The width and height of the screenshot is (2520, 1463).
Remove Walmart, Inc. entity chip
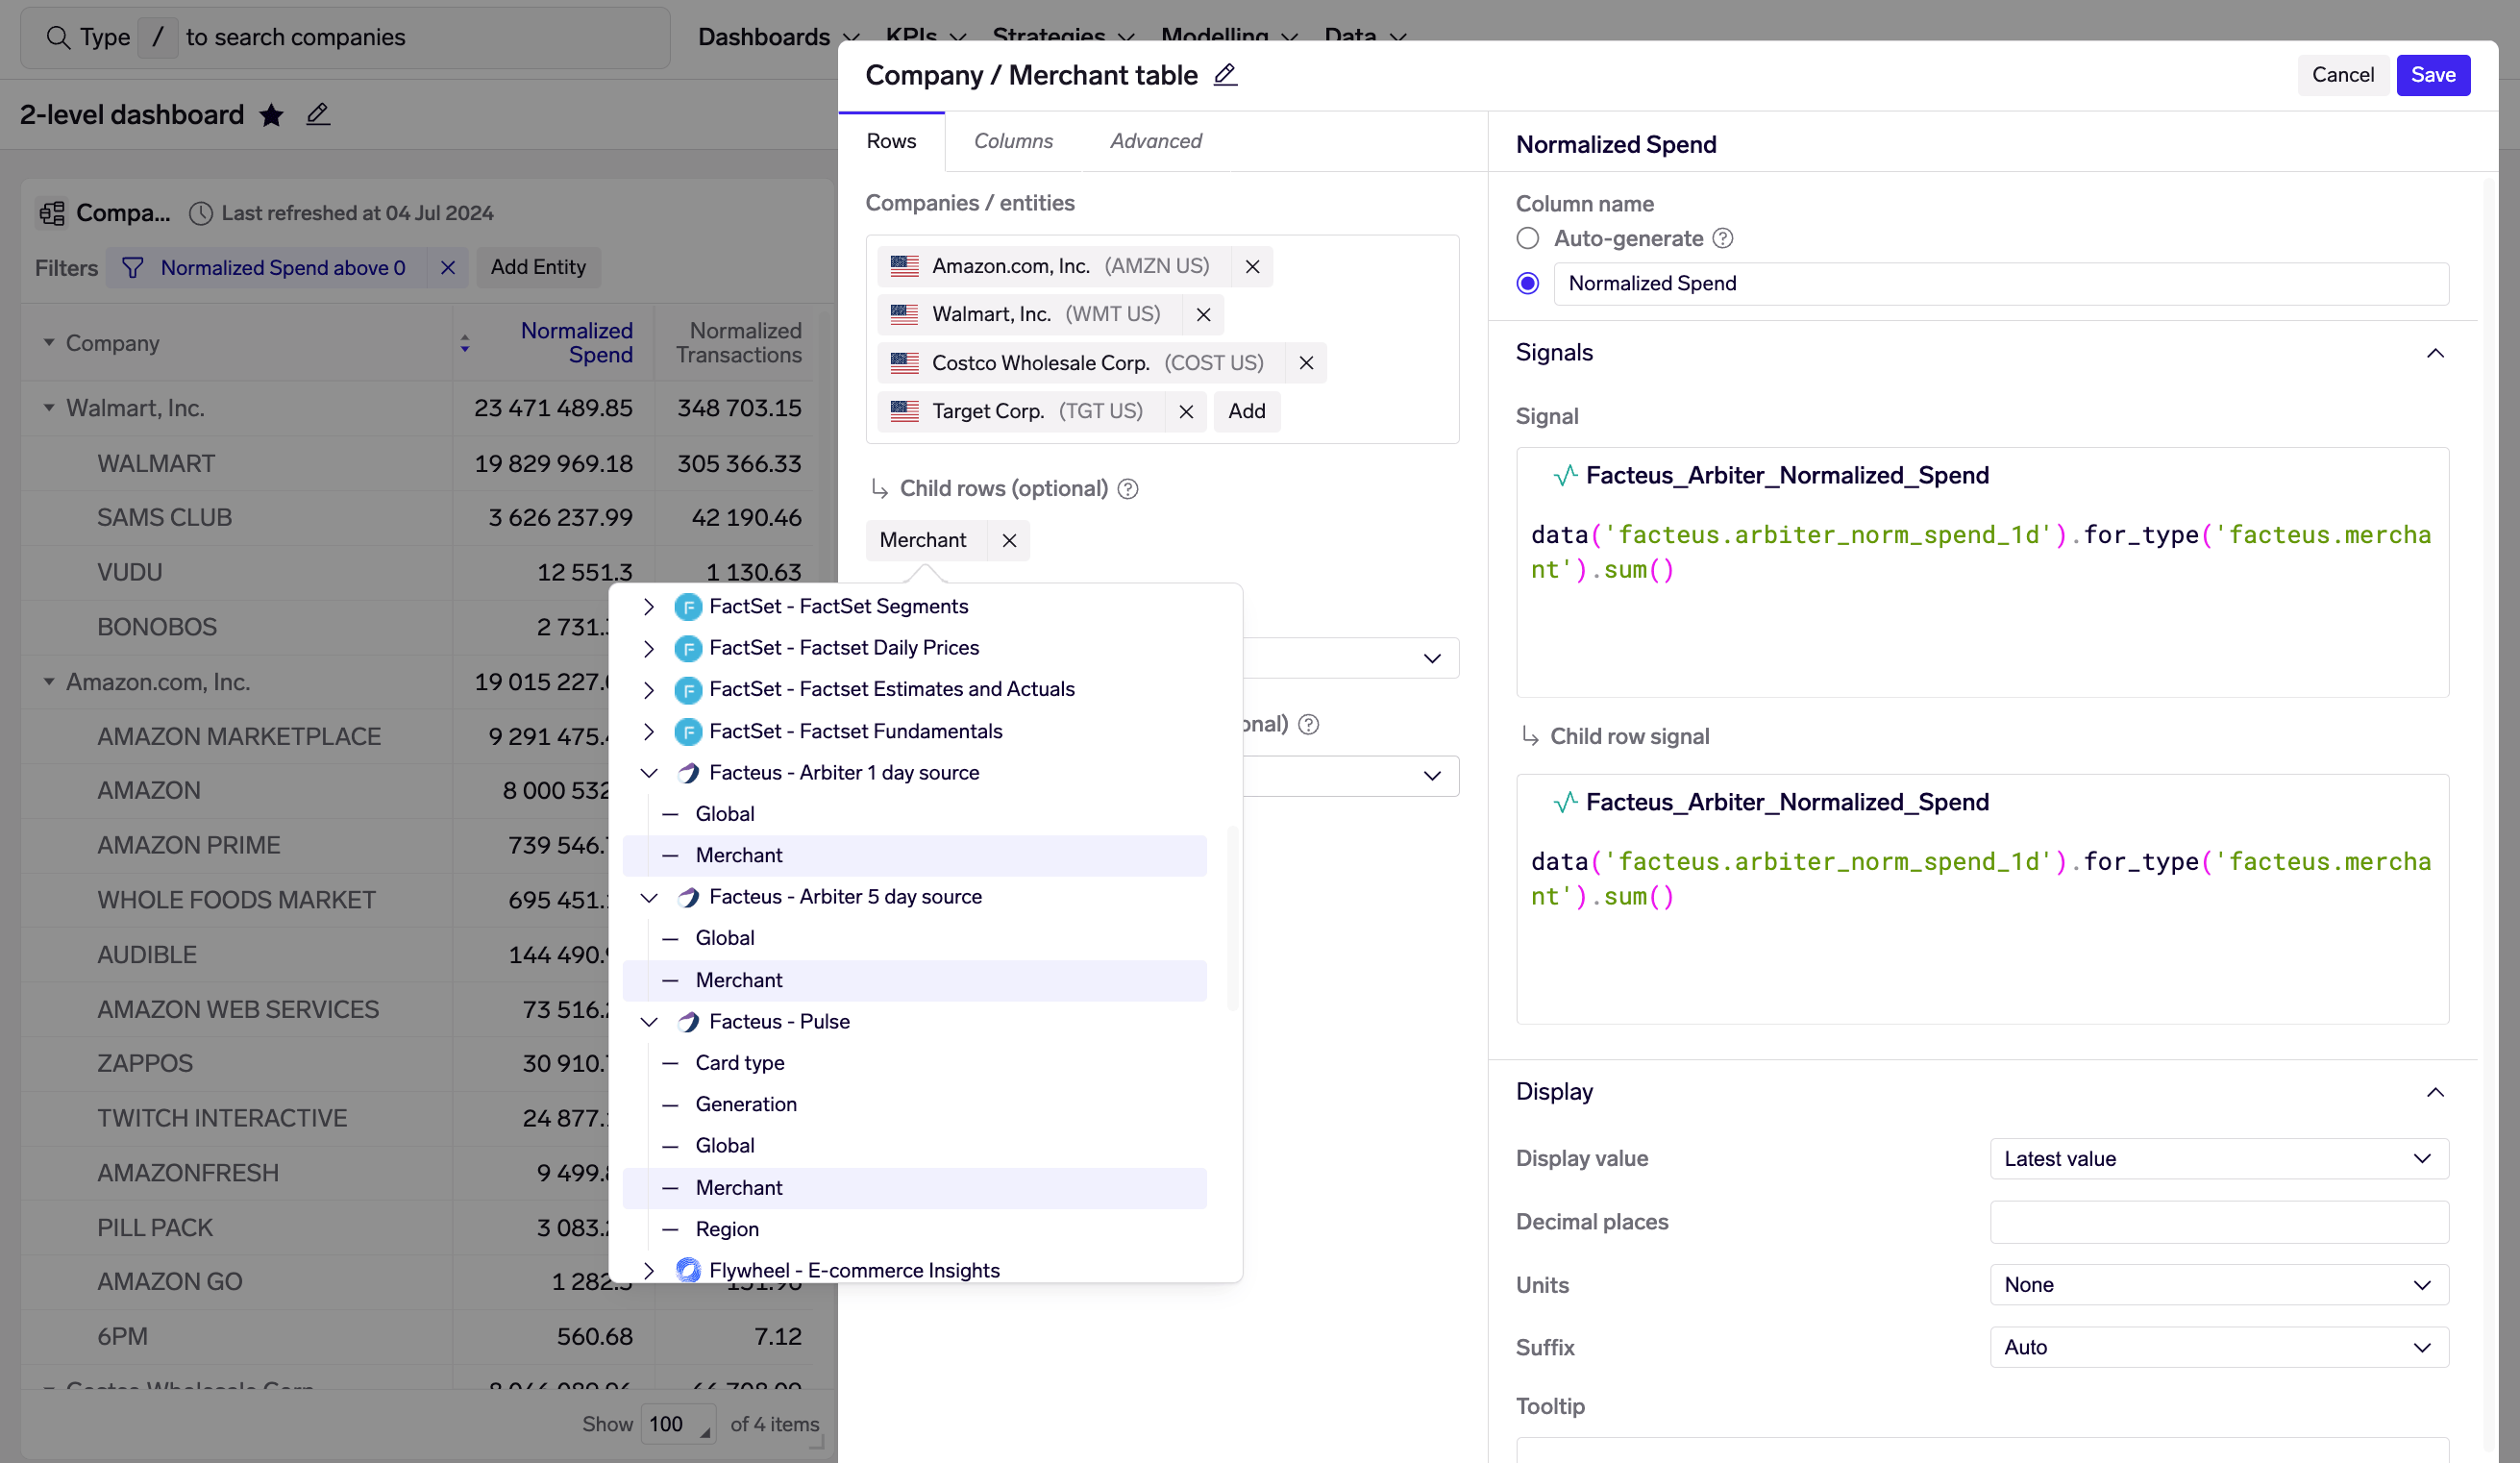(1203, 314)
